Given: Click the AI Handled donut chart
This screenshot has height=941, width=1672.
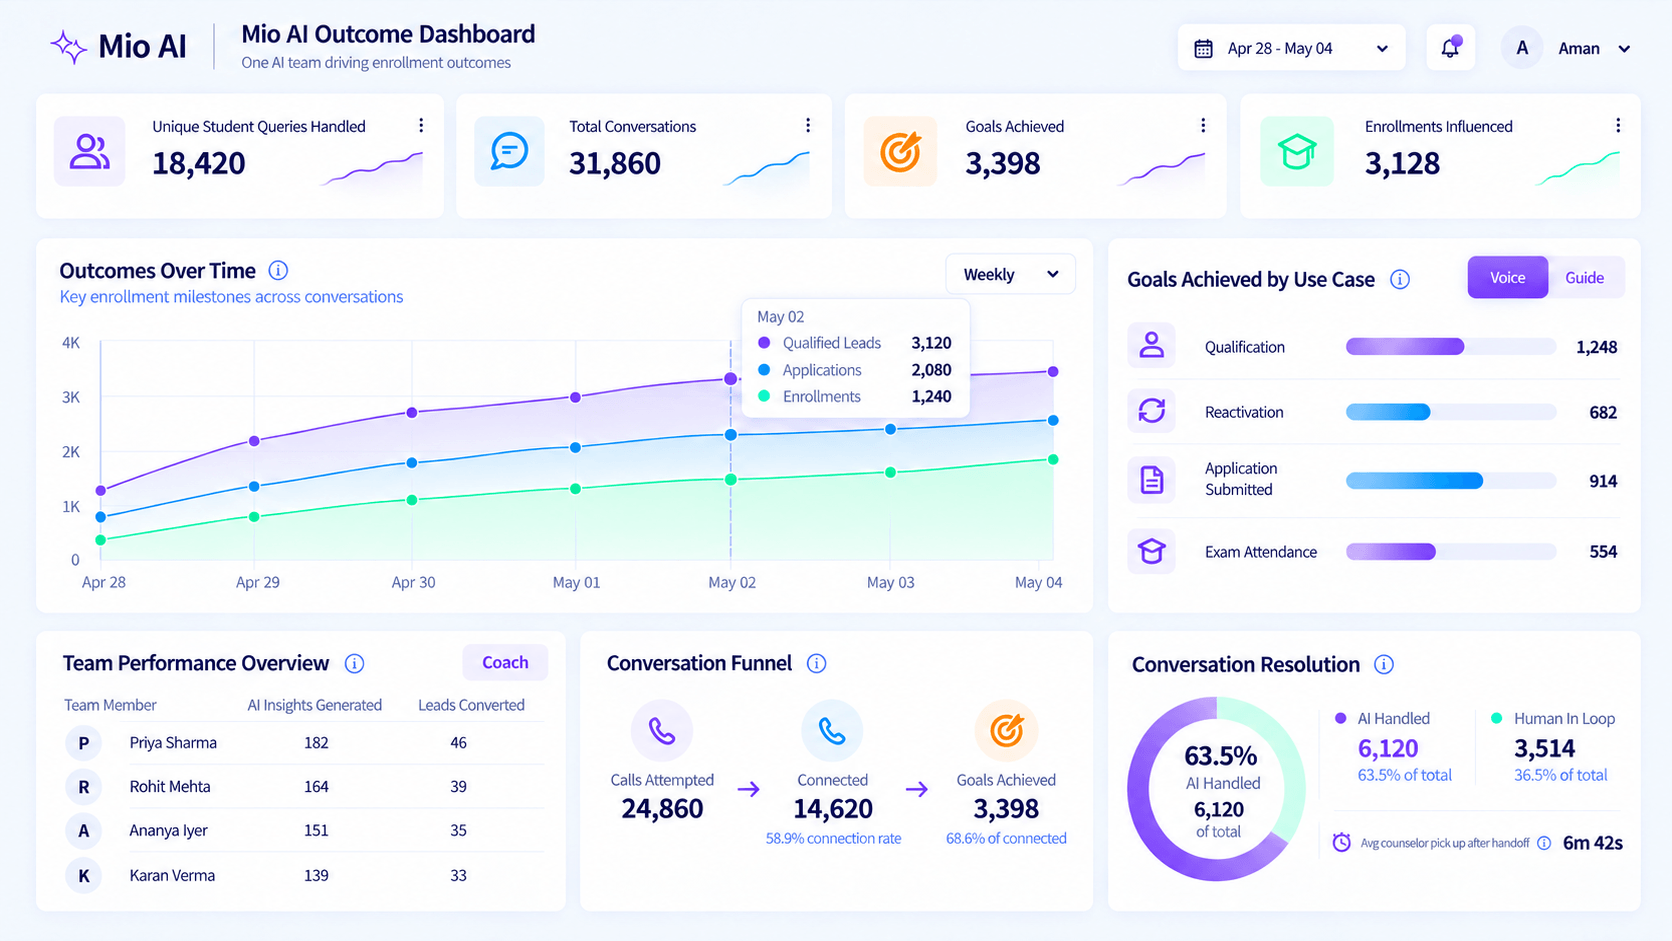Looking at the screenshot, I should coord(1217,789).
